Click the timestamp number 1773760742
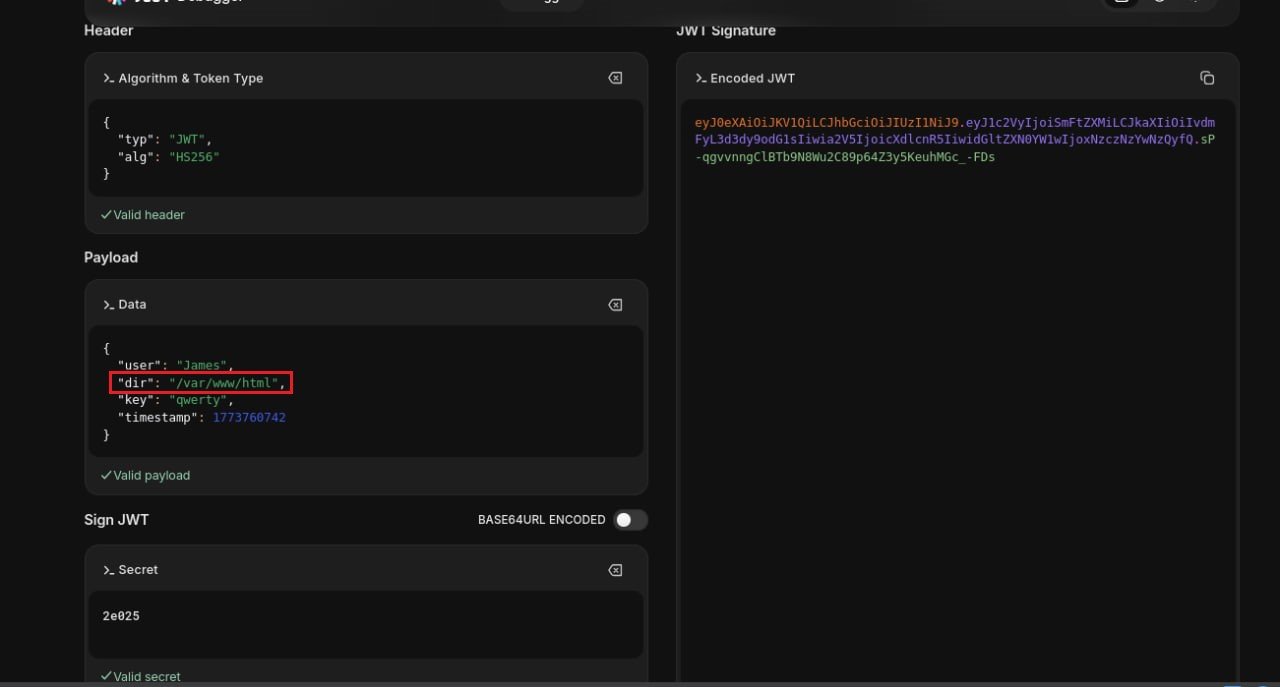Viewport: 1280px width, 687px height. point(248,417)
